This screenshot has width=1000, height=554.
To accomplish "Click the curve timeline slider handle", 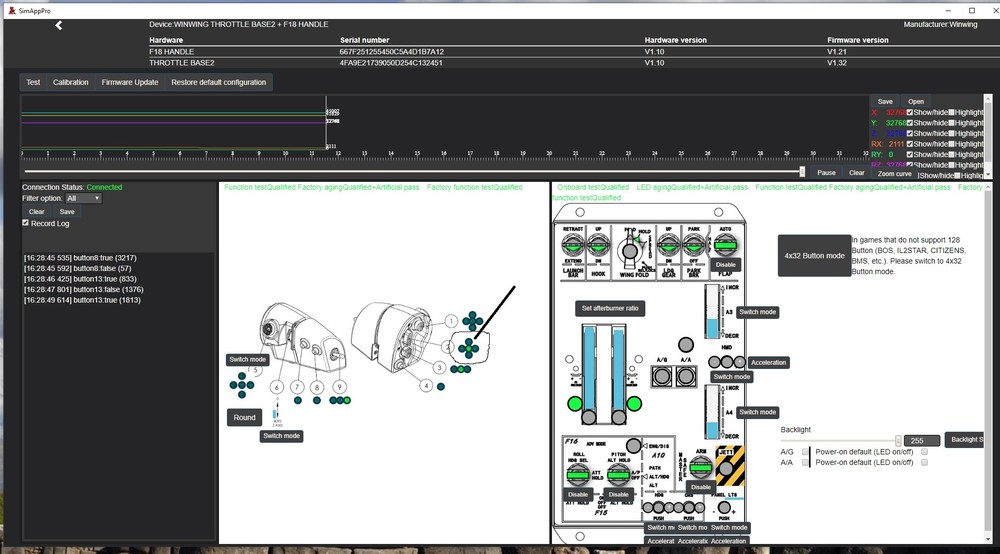I will click(x=802, y=171).
